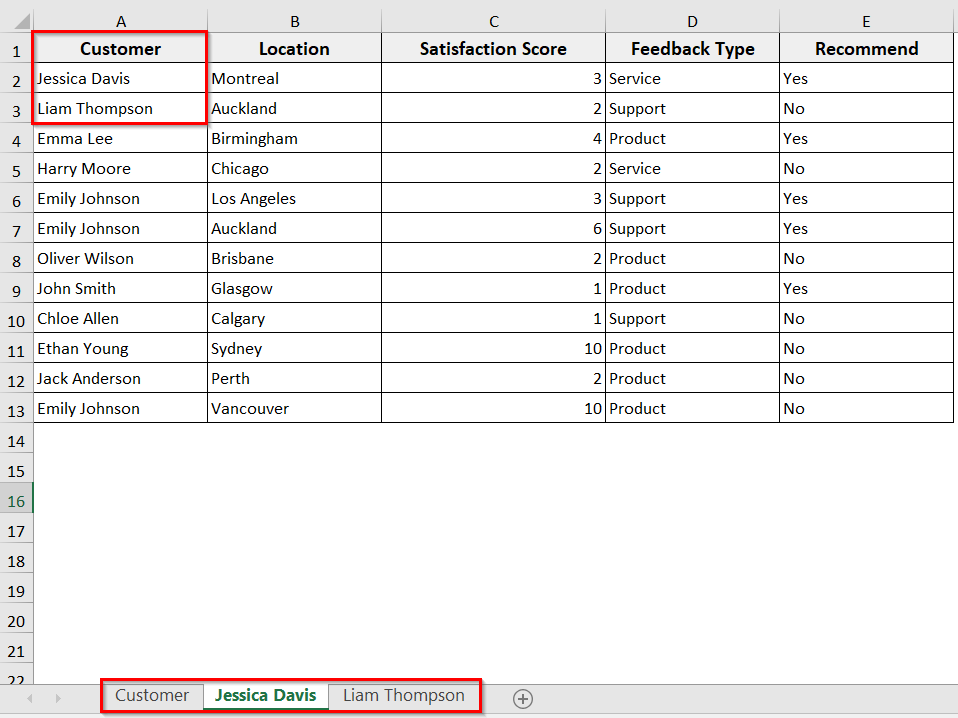958x718 pixels.
Task: Select the cell containing Montreal
Action: [x=294, y=78]
